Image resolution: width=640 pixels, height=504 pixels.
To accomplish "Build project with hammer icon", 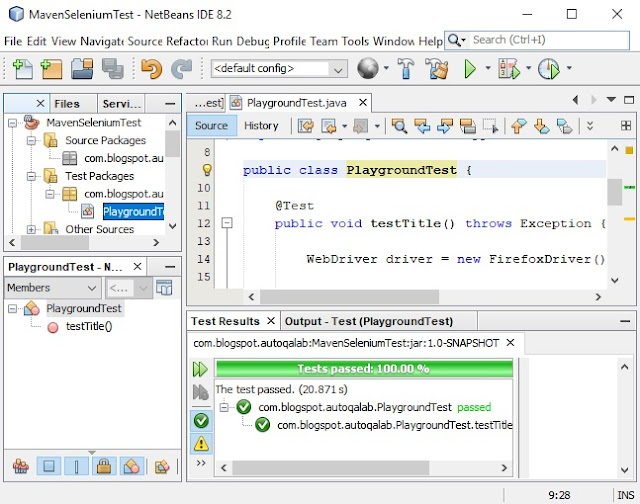I will [x=405, y=69].
